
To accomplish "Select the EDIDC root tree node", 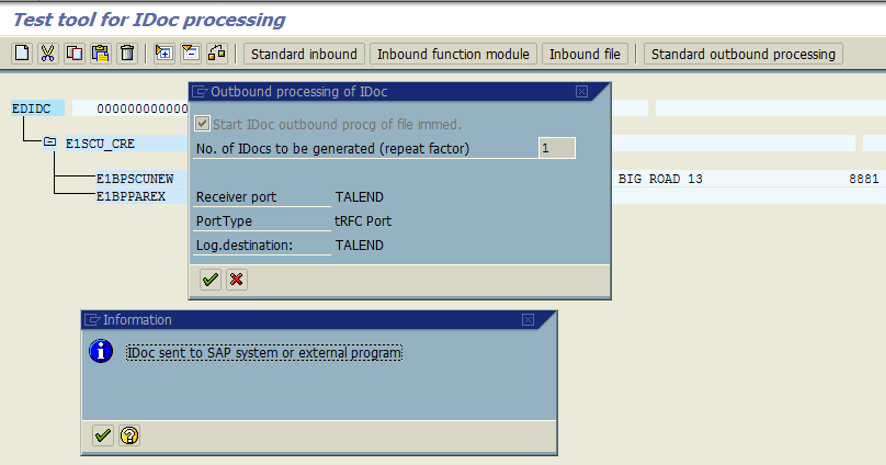I will pyautogui.click(x=32, y=108).
